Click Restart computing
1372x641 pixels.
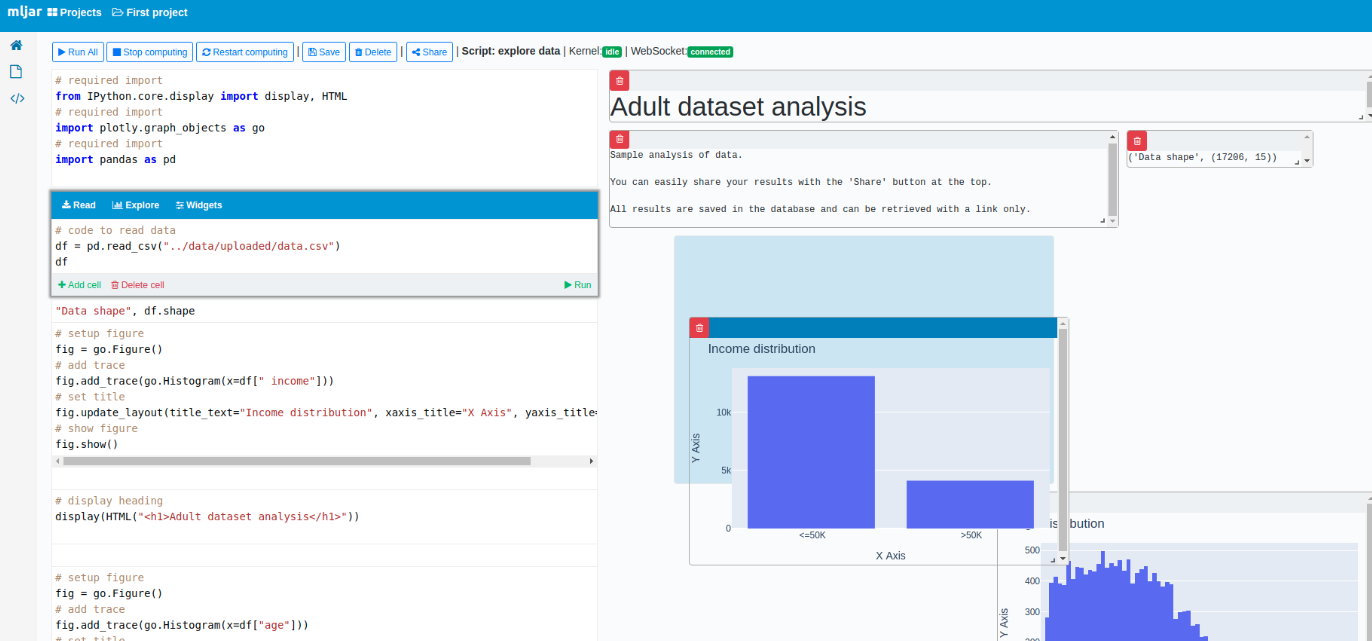click(x=245, y=52)
